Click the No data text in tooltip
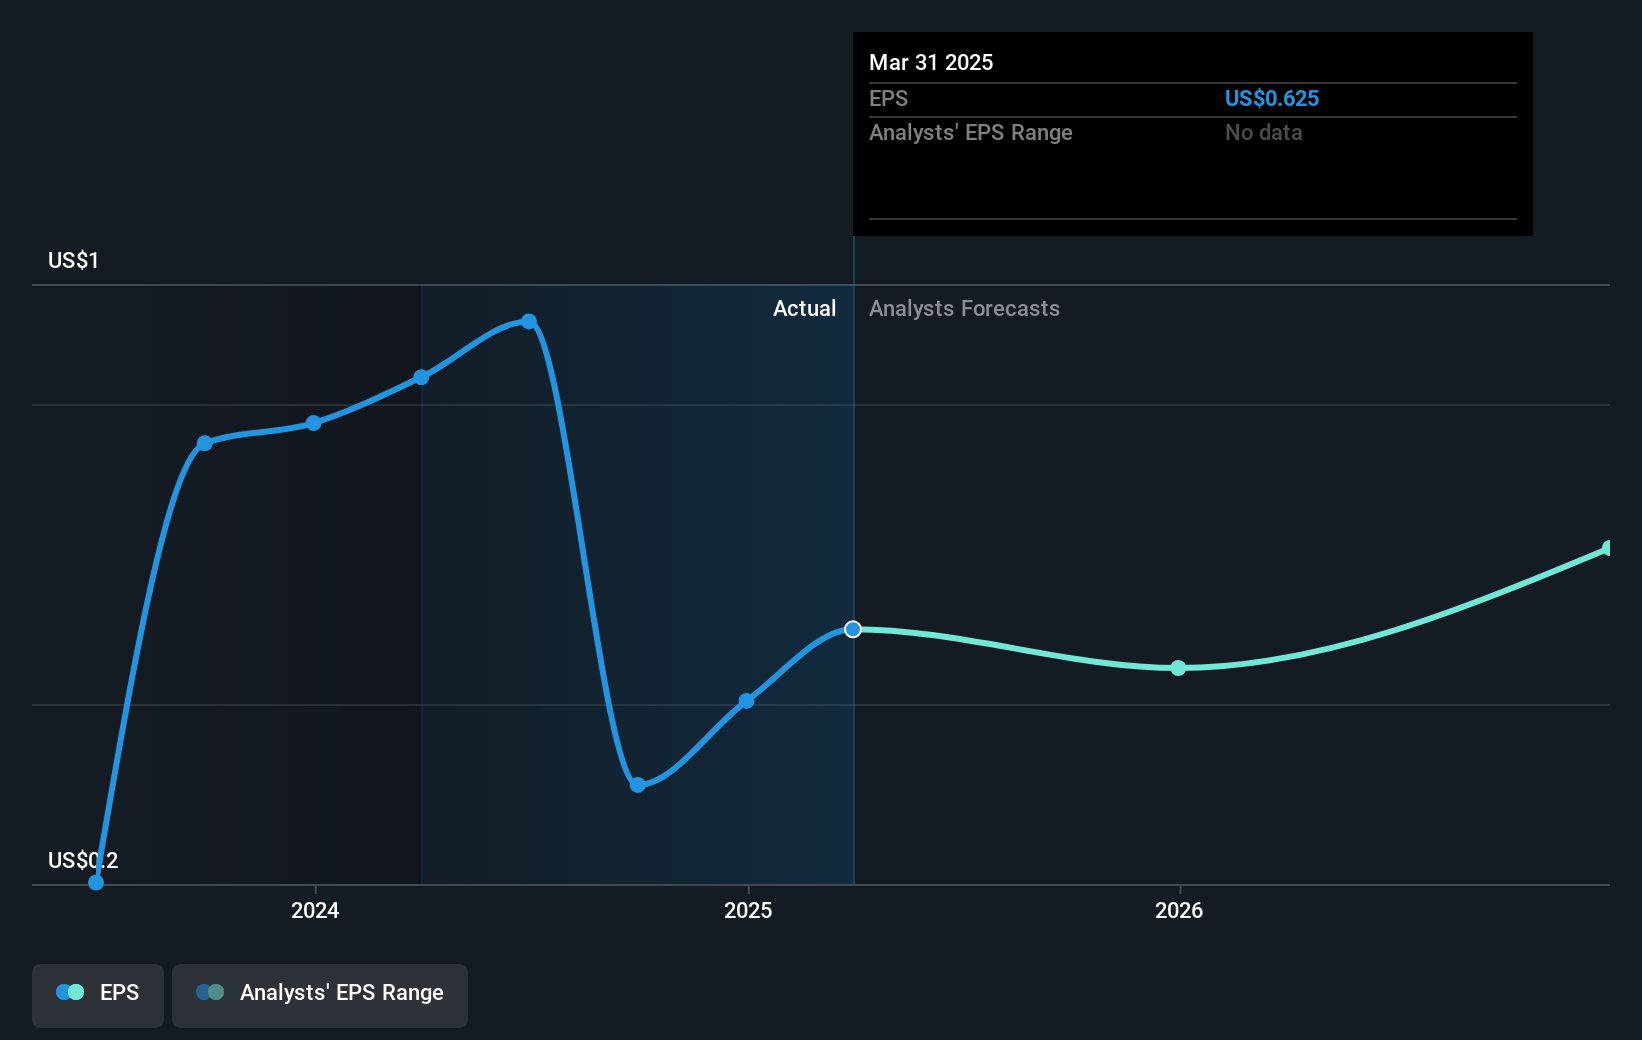 point(1264,132)
